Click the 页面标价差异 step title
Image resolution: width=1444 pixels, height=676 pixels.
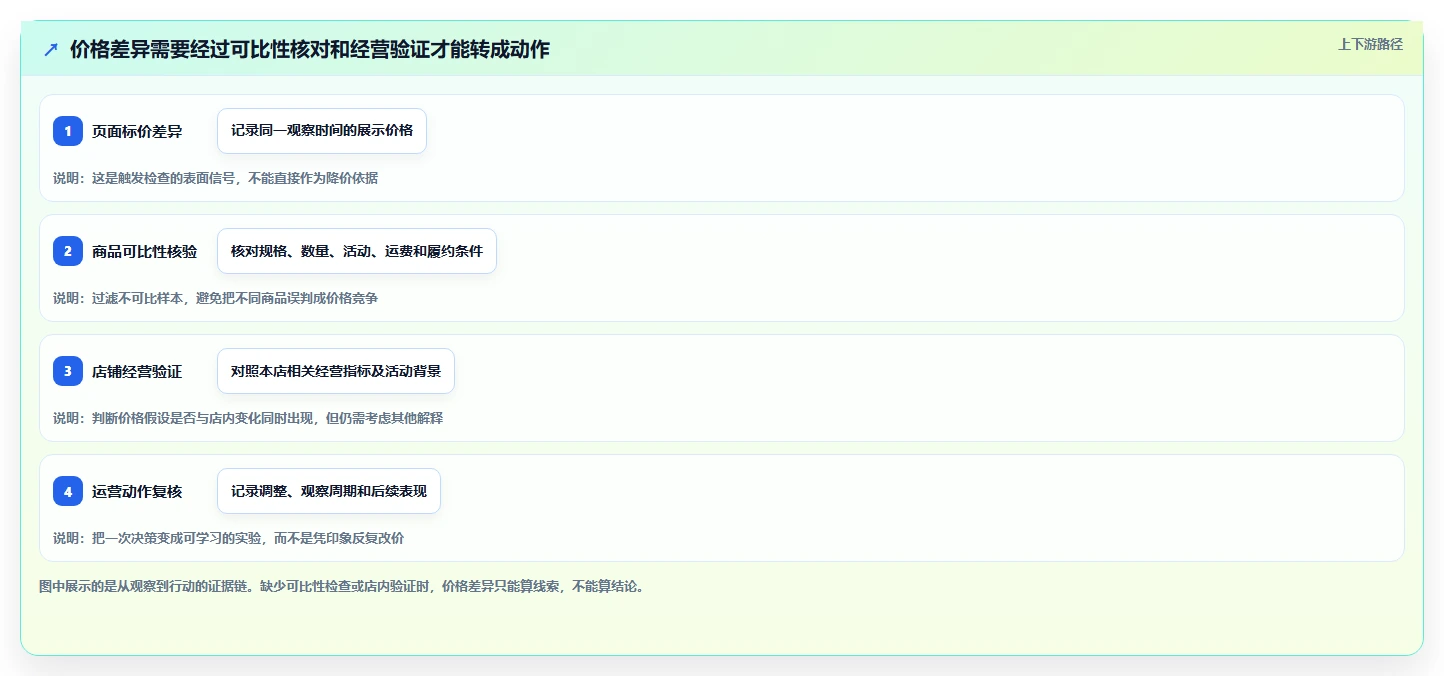pos(137,131)
